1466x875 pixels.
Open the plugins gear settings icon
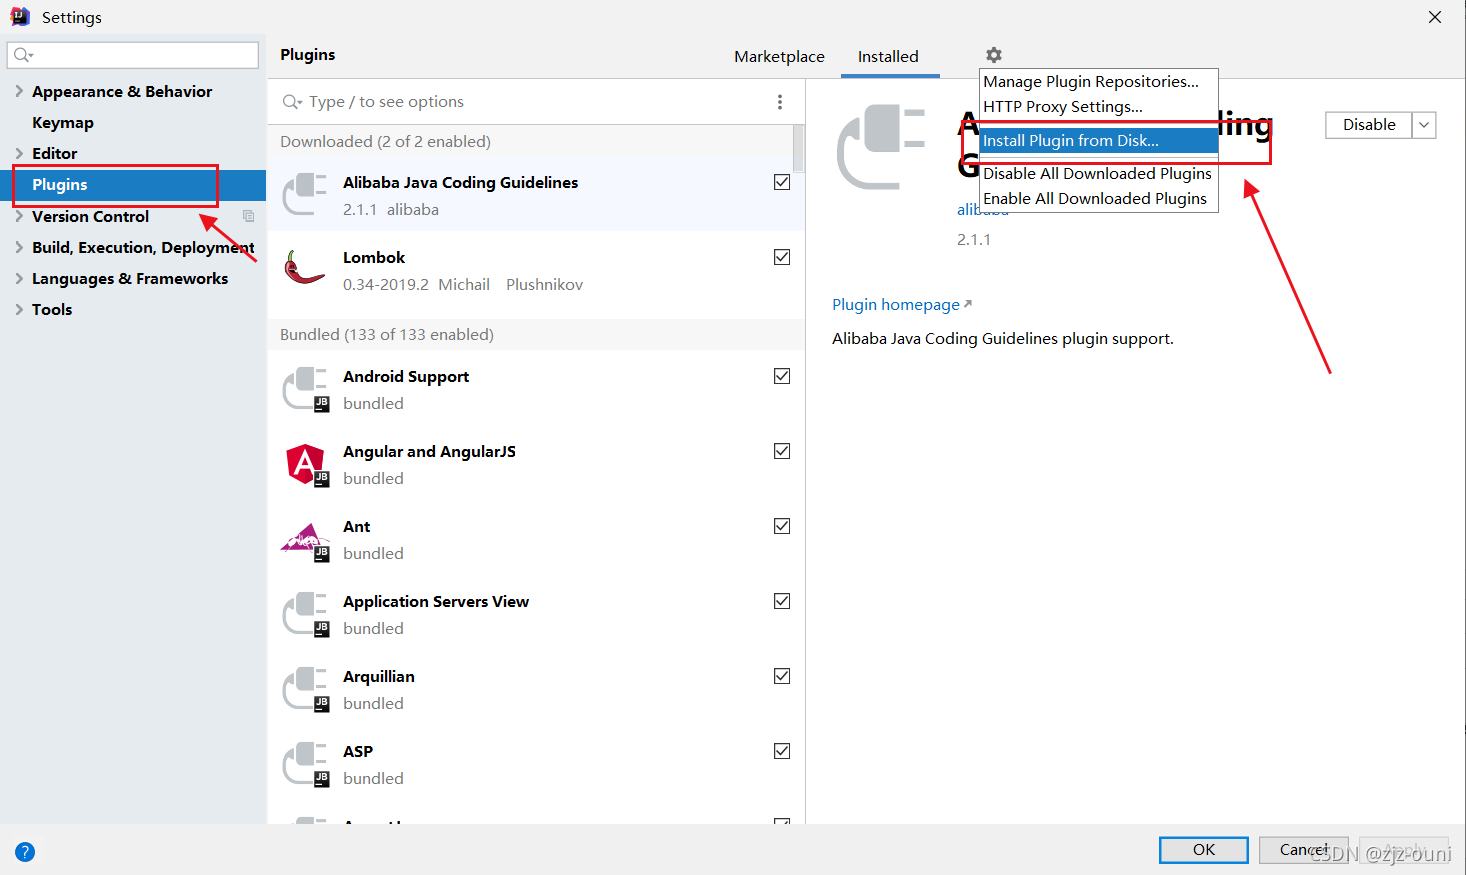993,55
